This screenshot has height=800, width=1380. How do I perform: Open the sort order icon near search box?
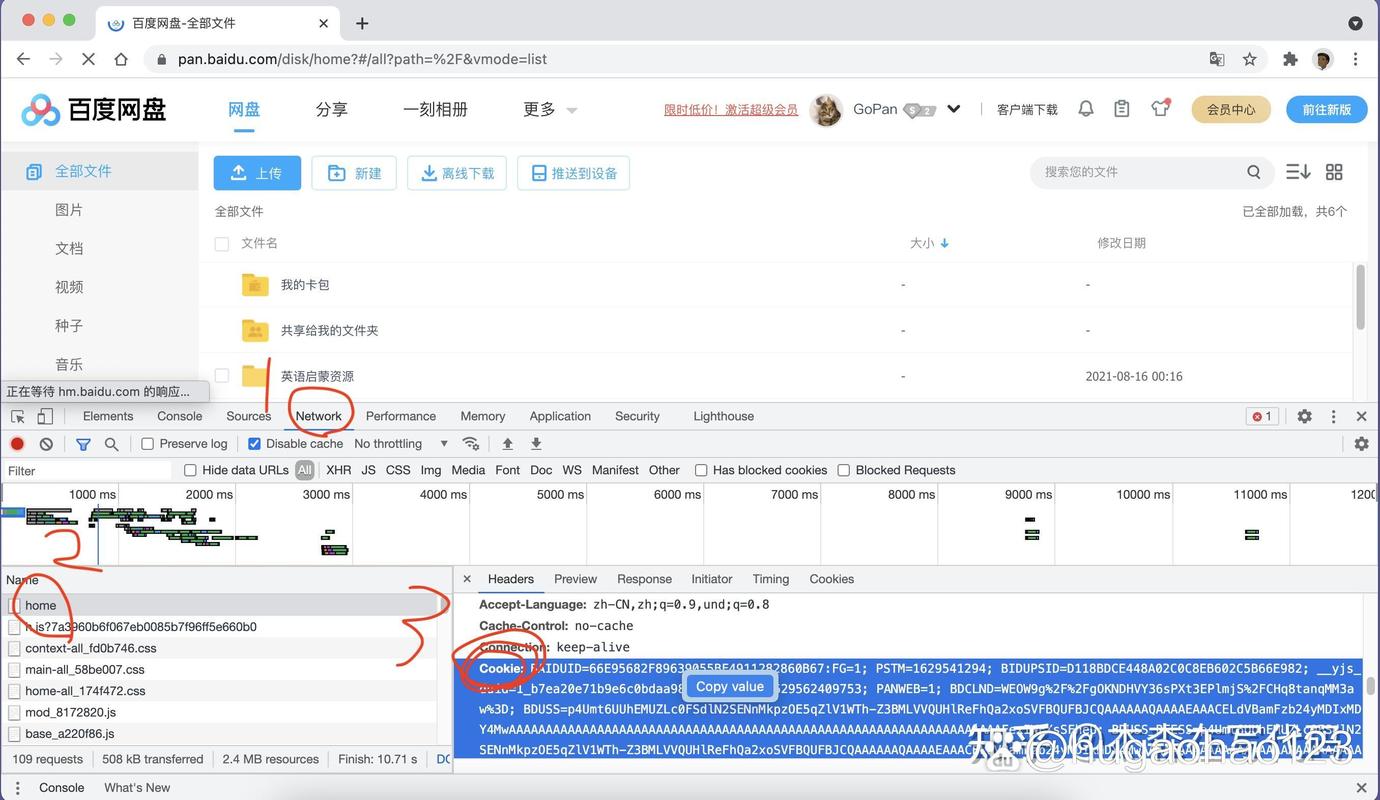point(1297,171)
